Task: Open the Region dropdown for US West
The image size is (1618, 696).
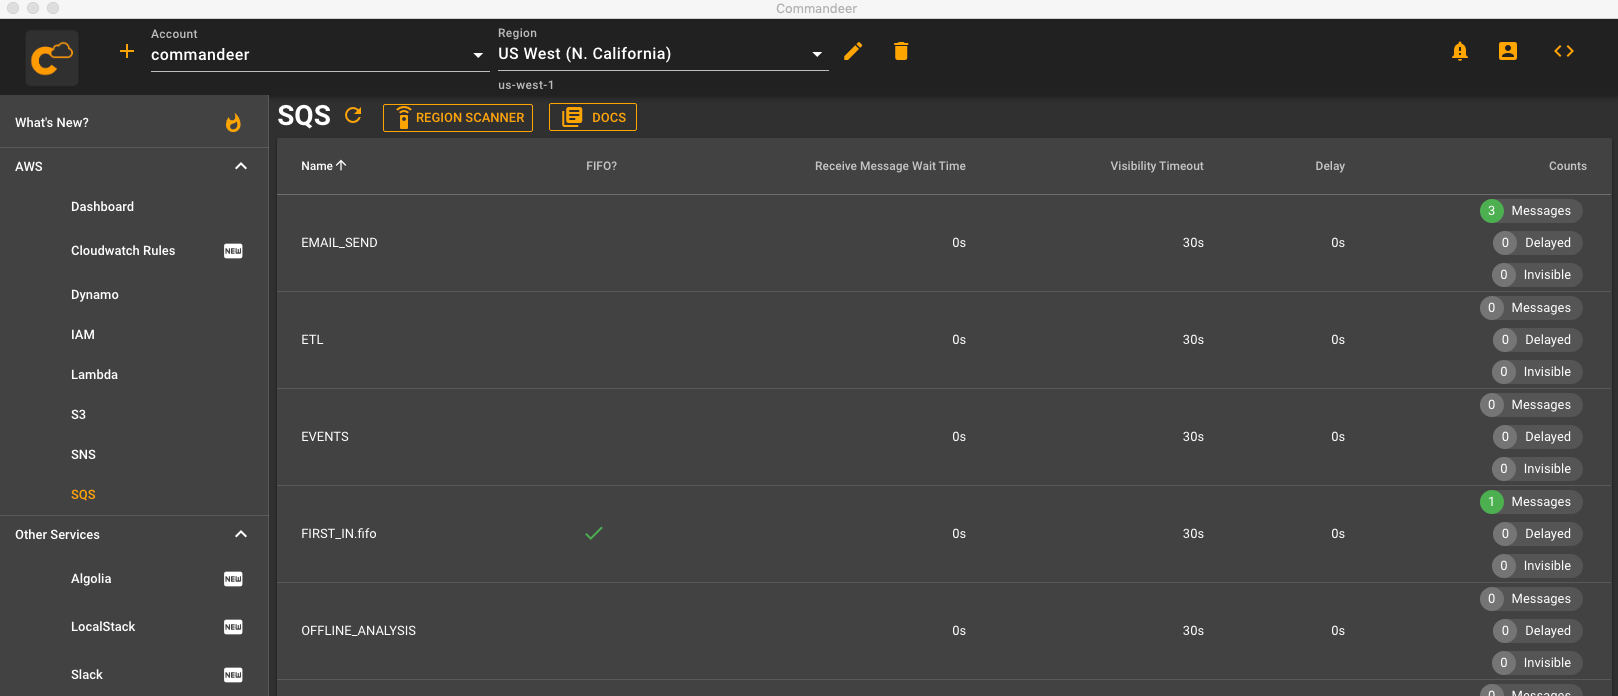Action: (663, 54)
